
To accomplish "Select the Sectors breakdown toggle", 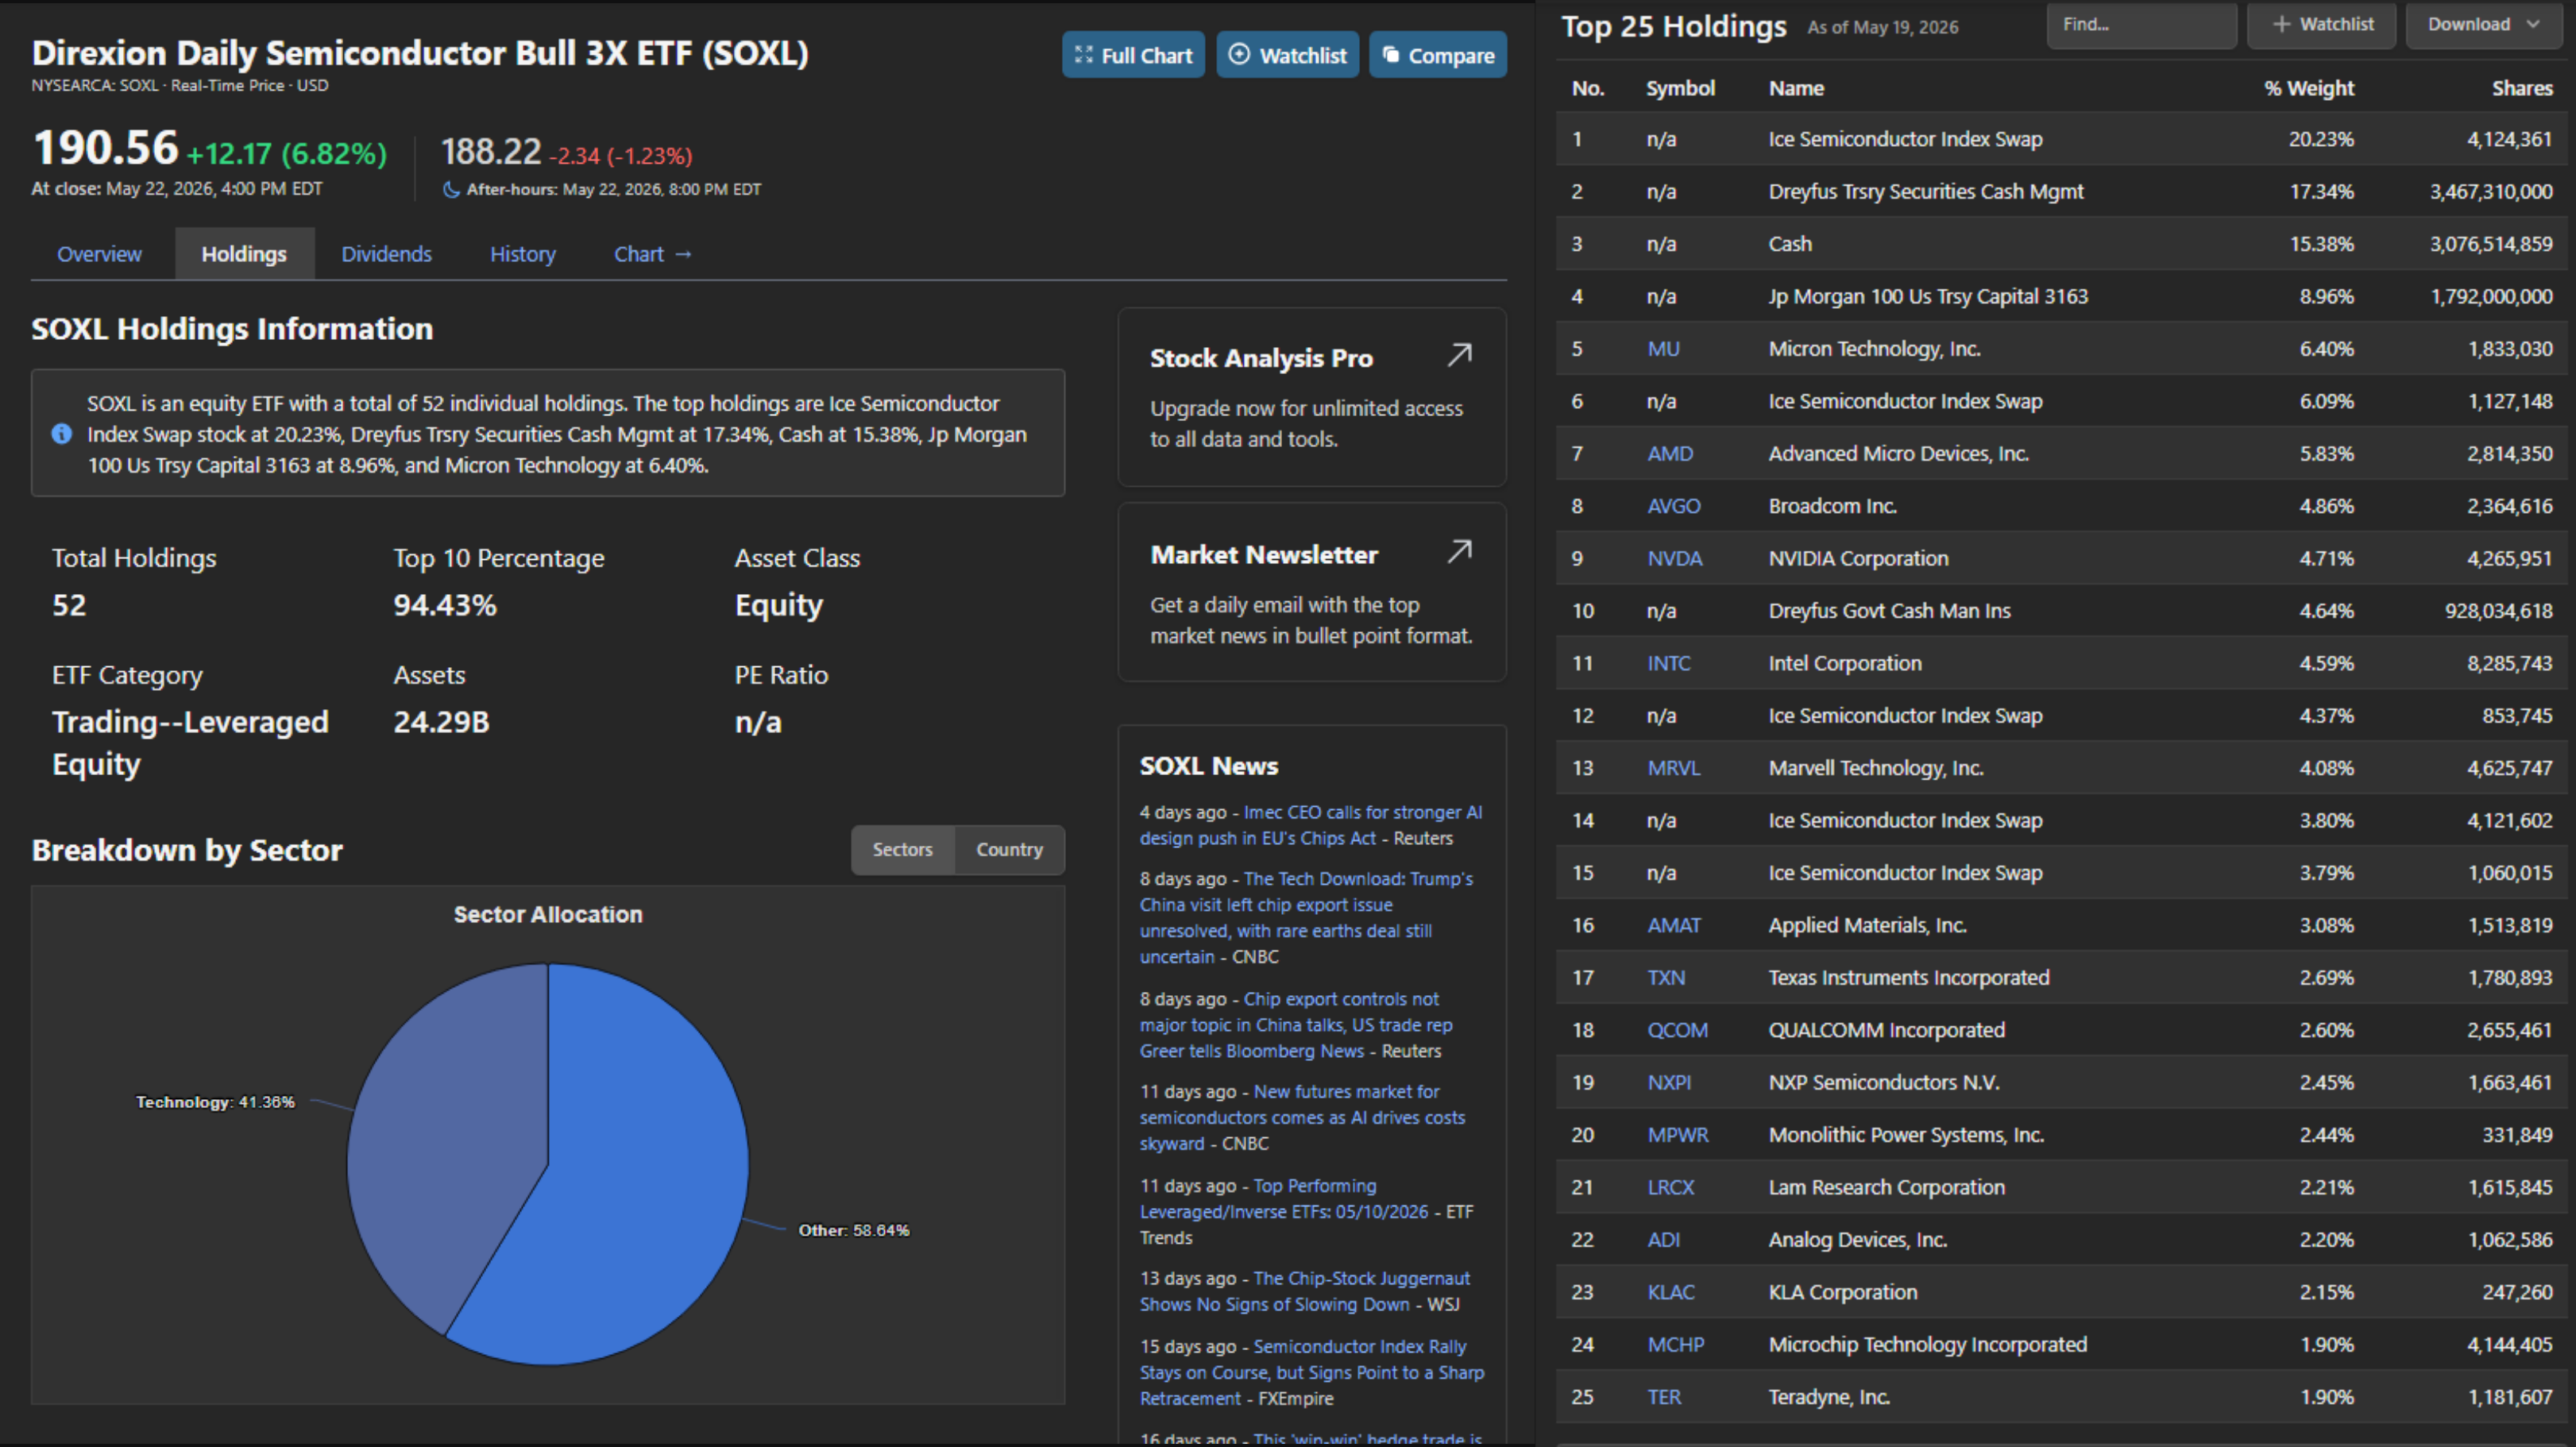I will point(903,850).
